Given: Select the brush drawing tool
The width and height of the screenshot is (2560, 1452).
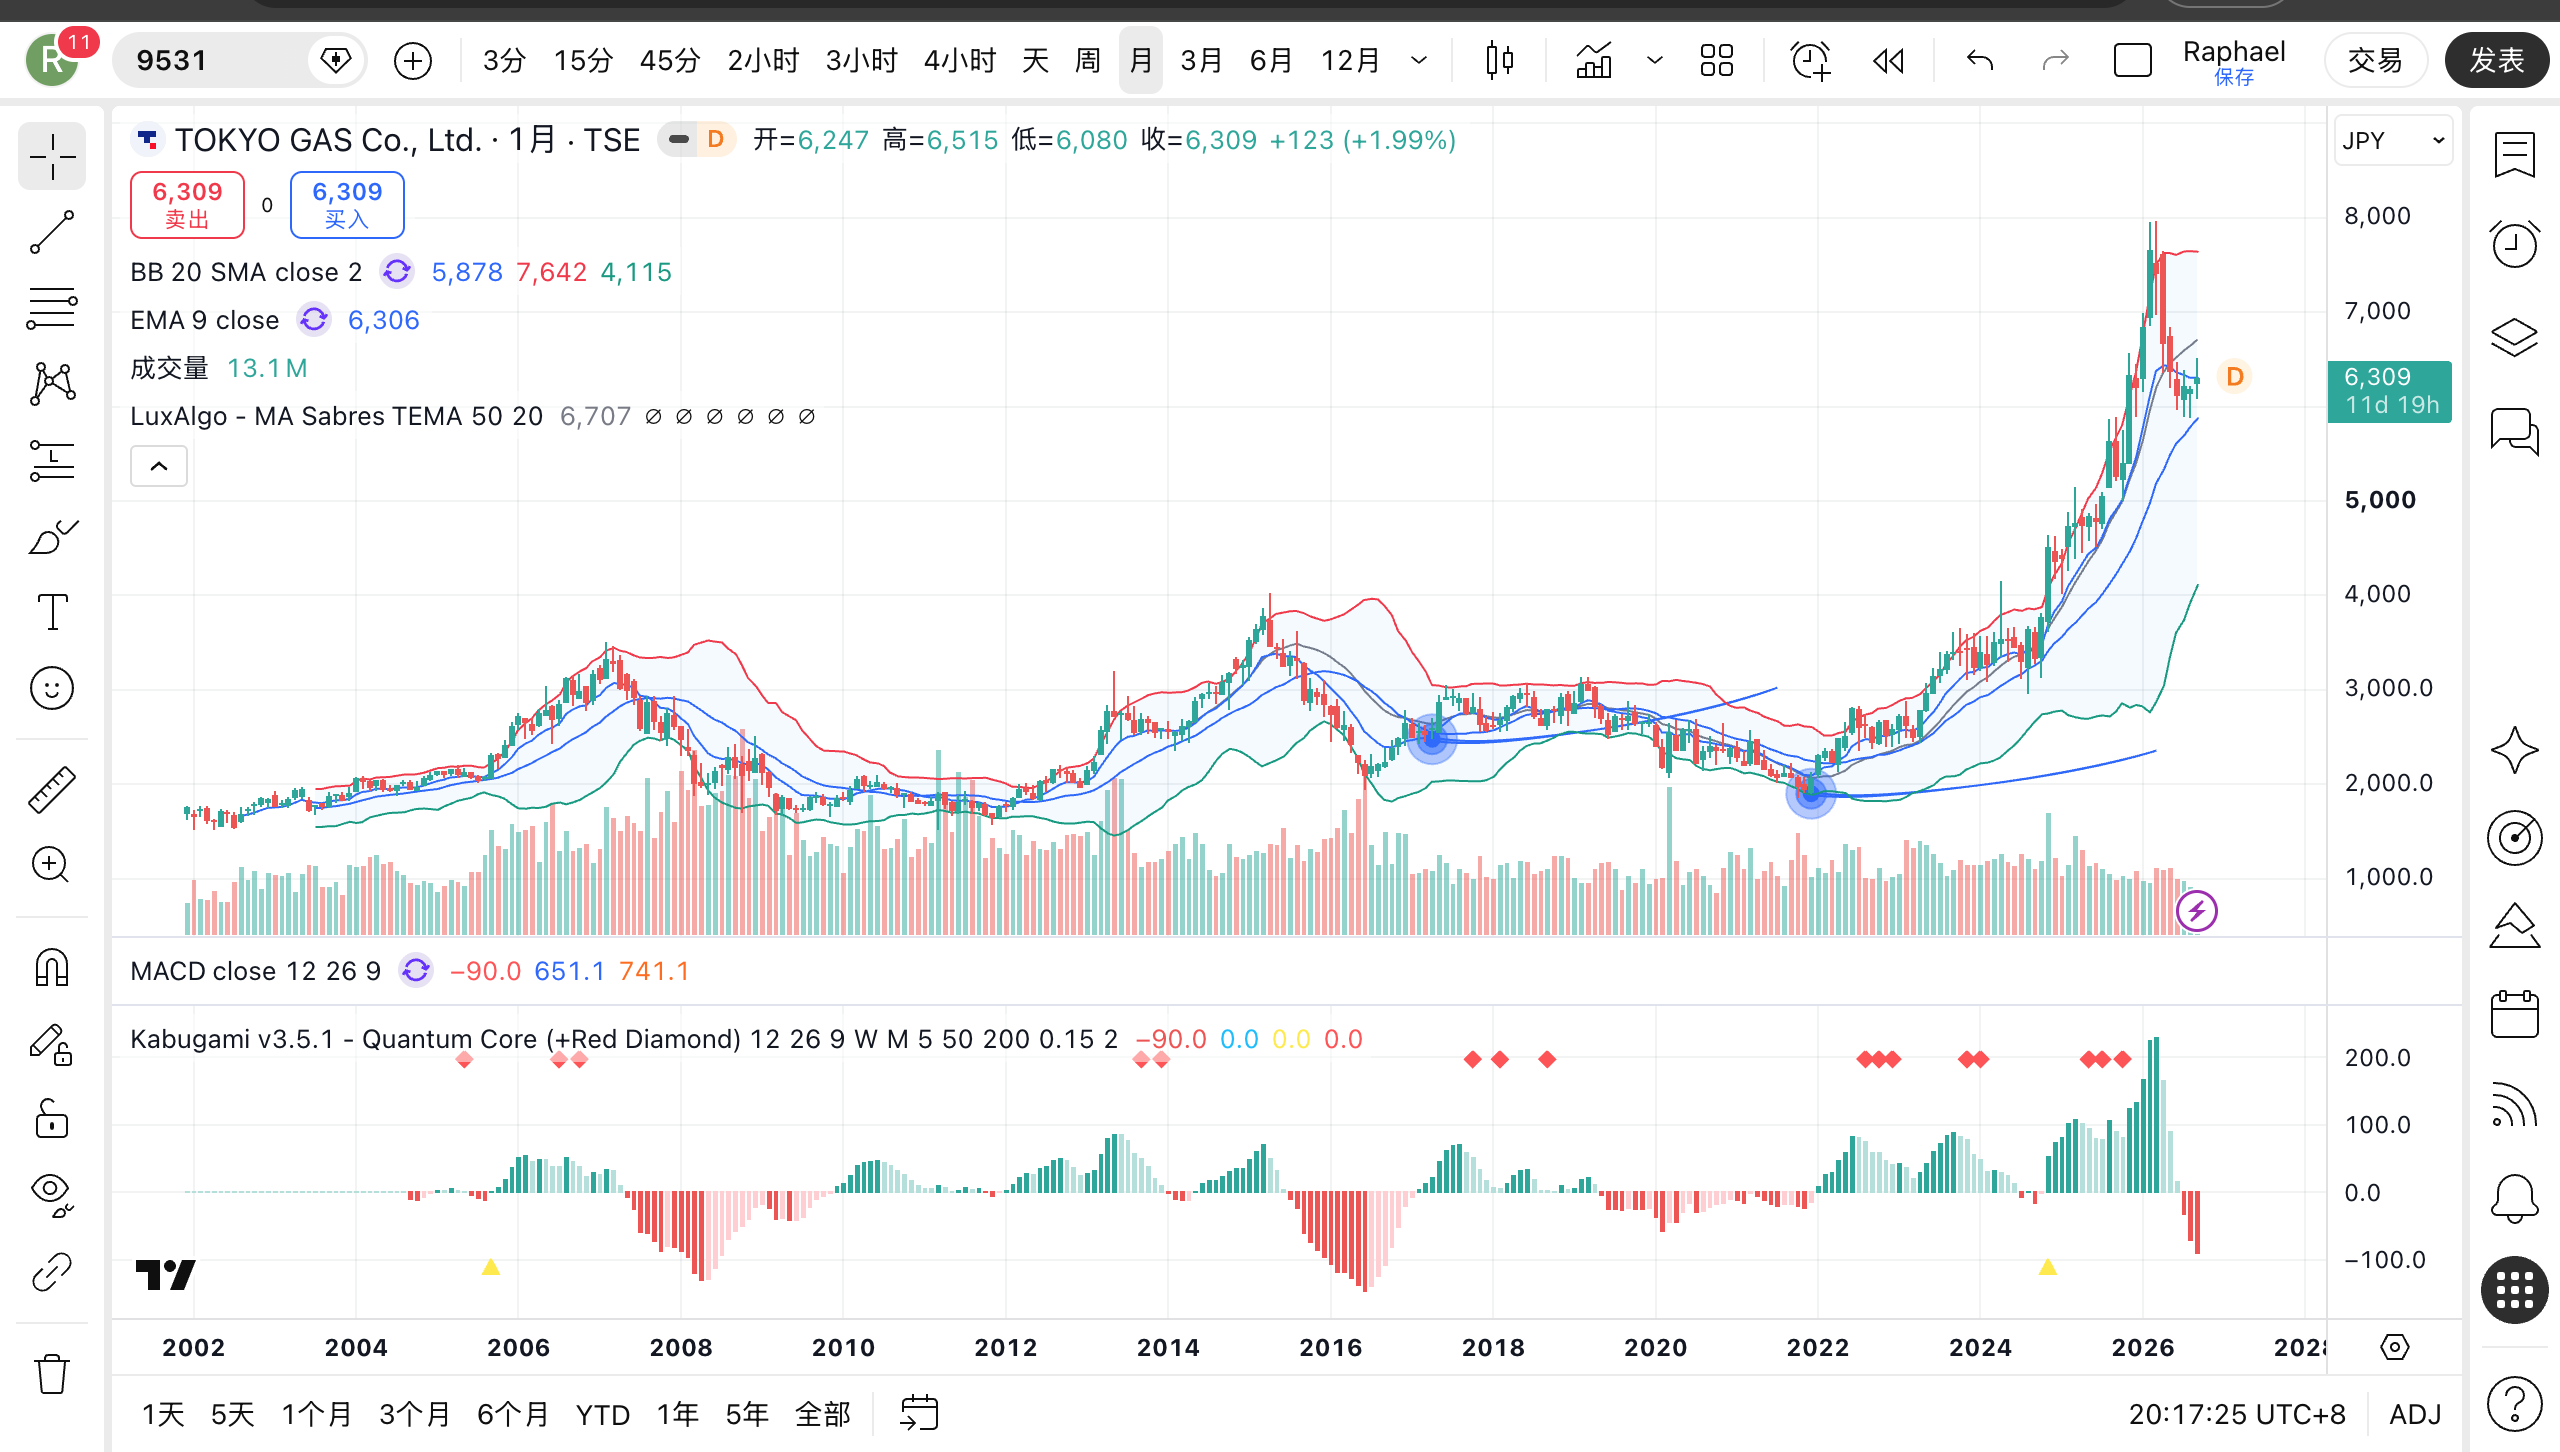Looking at the screenshot, I should [52, 537].
